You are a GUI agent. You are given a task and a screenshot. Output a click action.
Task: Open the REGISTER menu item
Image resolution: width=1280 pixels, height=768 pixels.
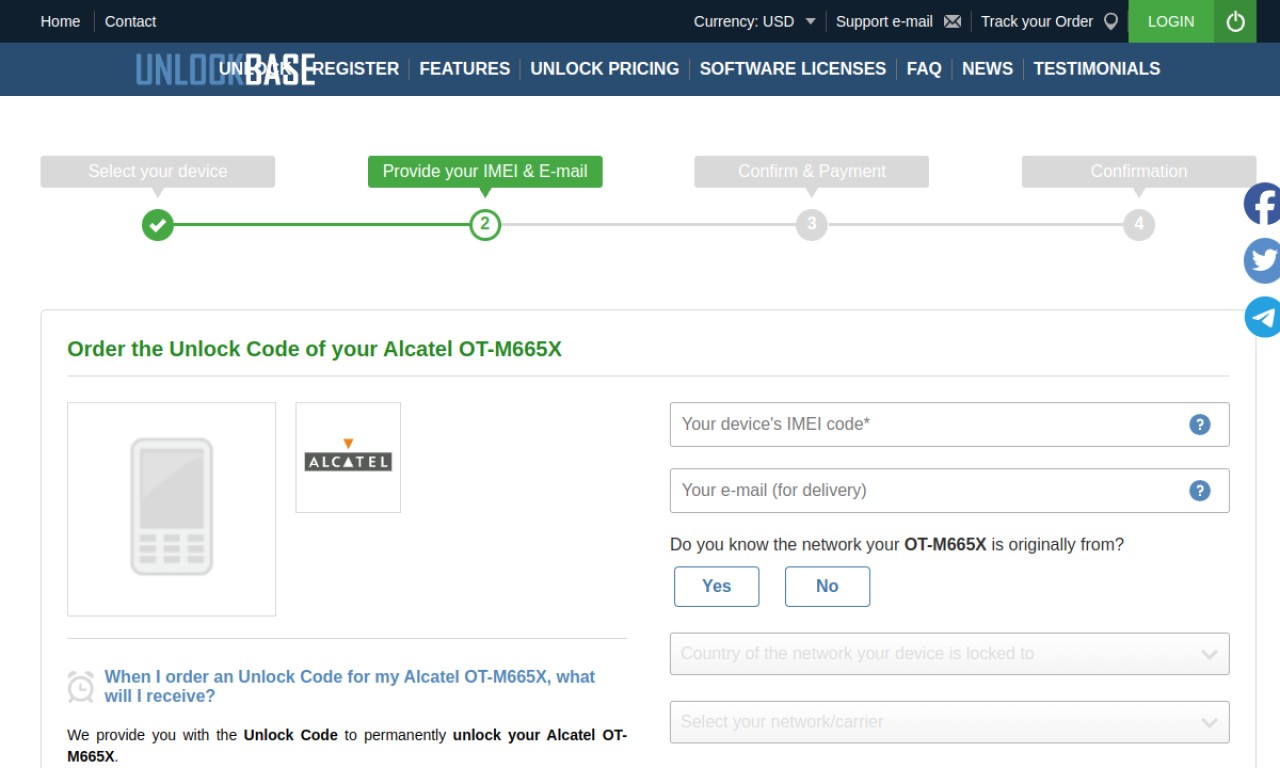click(x=357, y=69)
